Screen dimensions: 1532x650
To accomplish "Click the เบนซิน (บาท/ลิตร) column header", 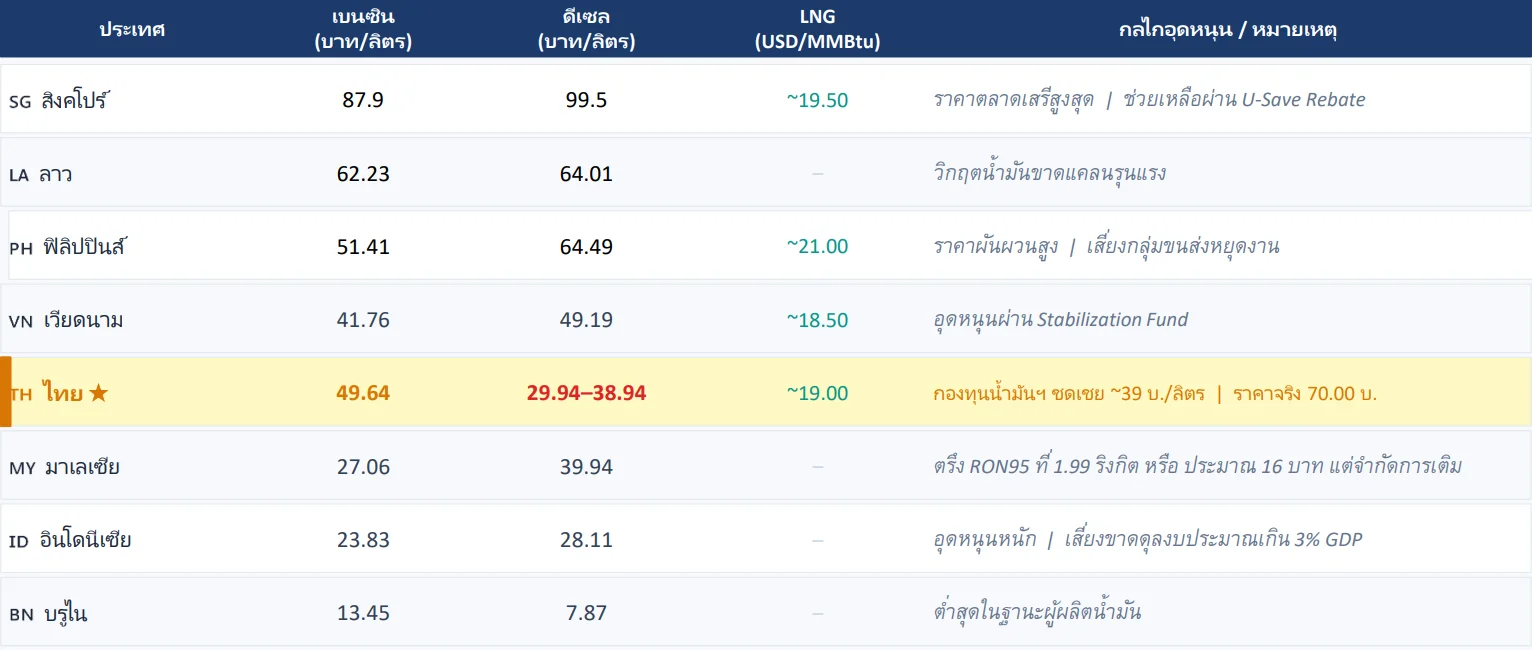I will coord(362,29).
